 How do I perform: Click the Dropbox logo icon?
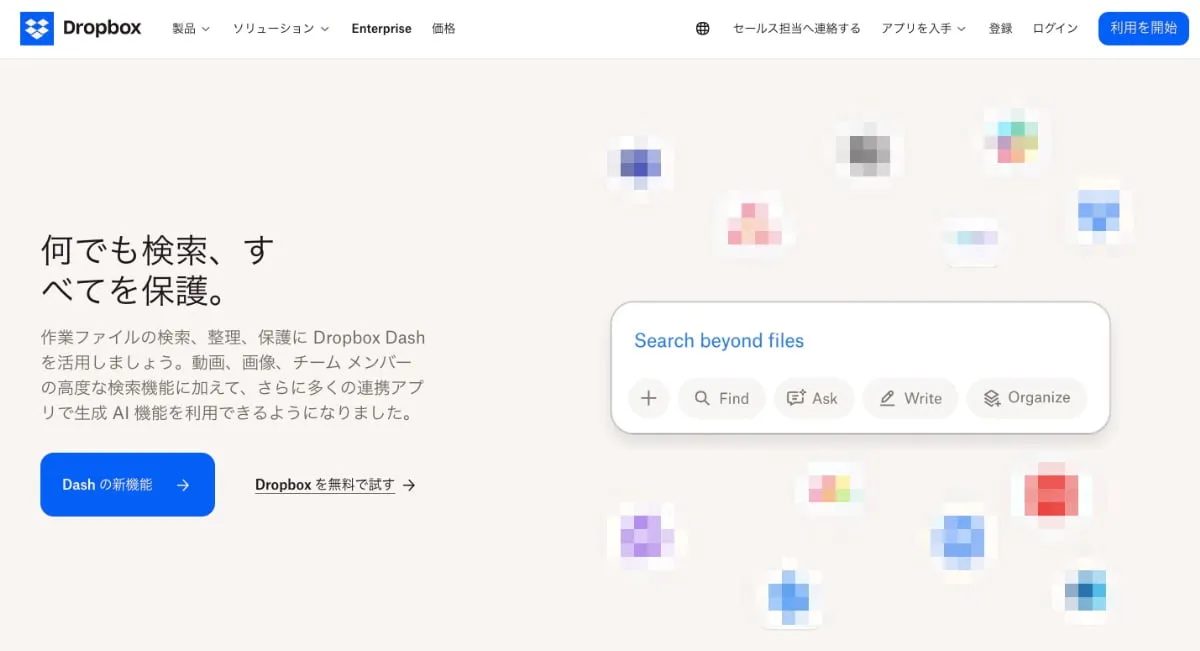[39, 27]
